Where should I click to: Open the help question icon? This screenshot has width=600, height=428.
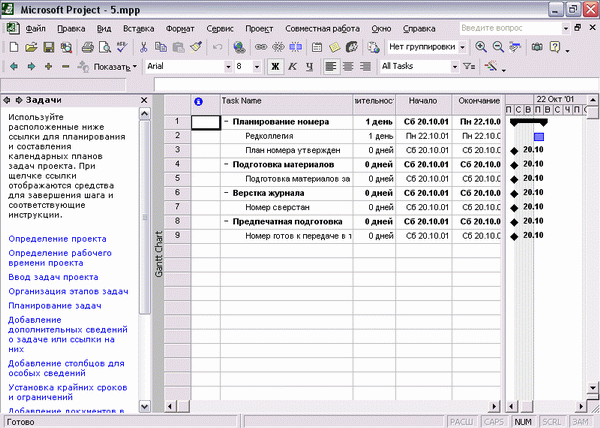[x=554, y=47]
